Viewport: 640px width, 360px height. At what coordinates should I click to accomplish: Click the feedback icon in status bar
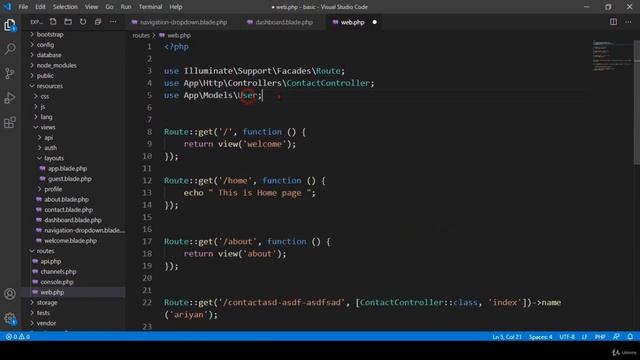616,337
